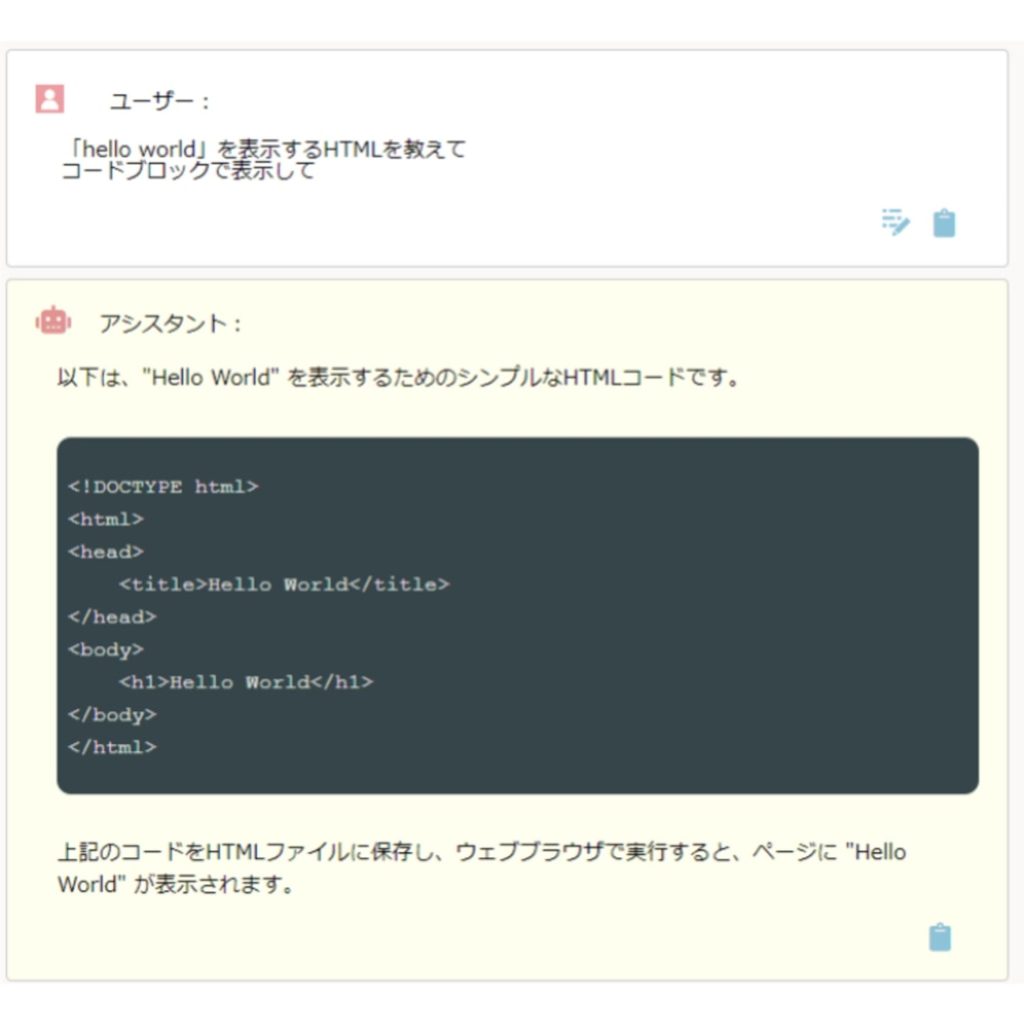Image resolution: width=1024 pixels, height=1024 pixels.
Task: Click the コードブロックで表示して line
Action: point(188,171)
